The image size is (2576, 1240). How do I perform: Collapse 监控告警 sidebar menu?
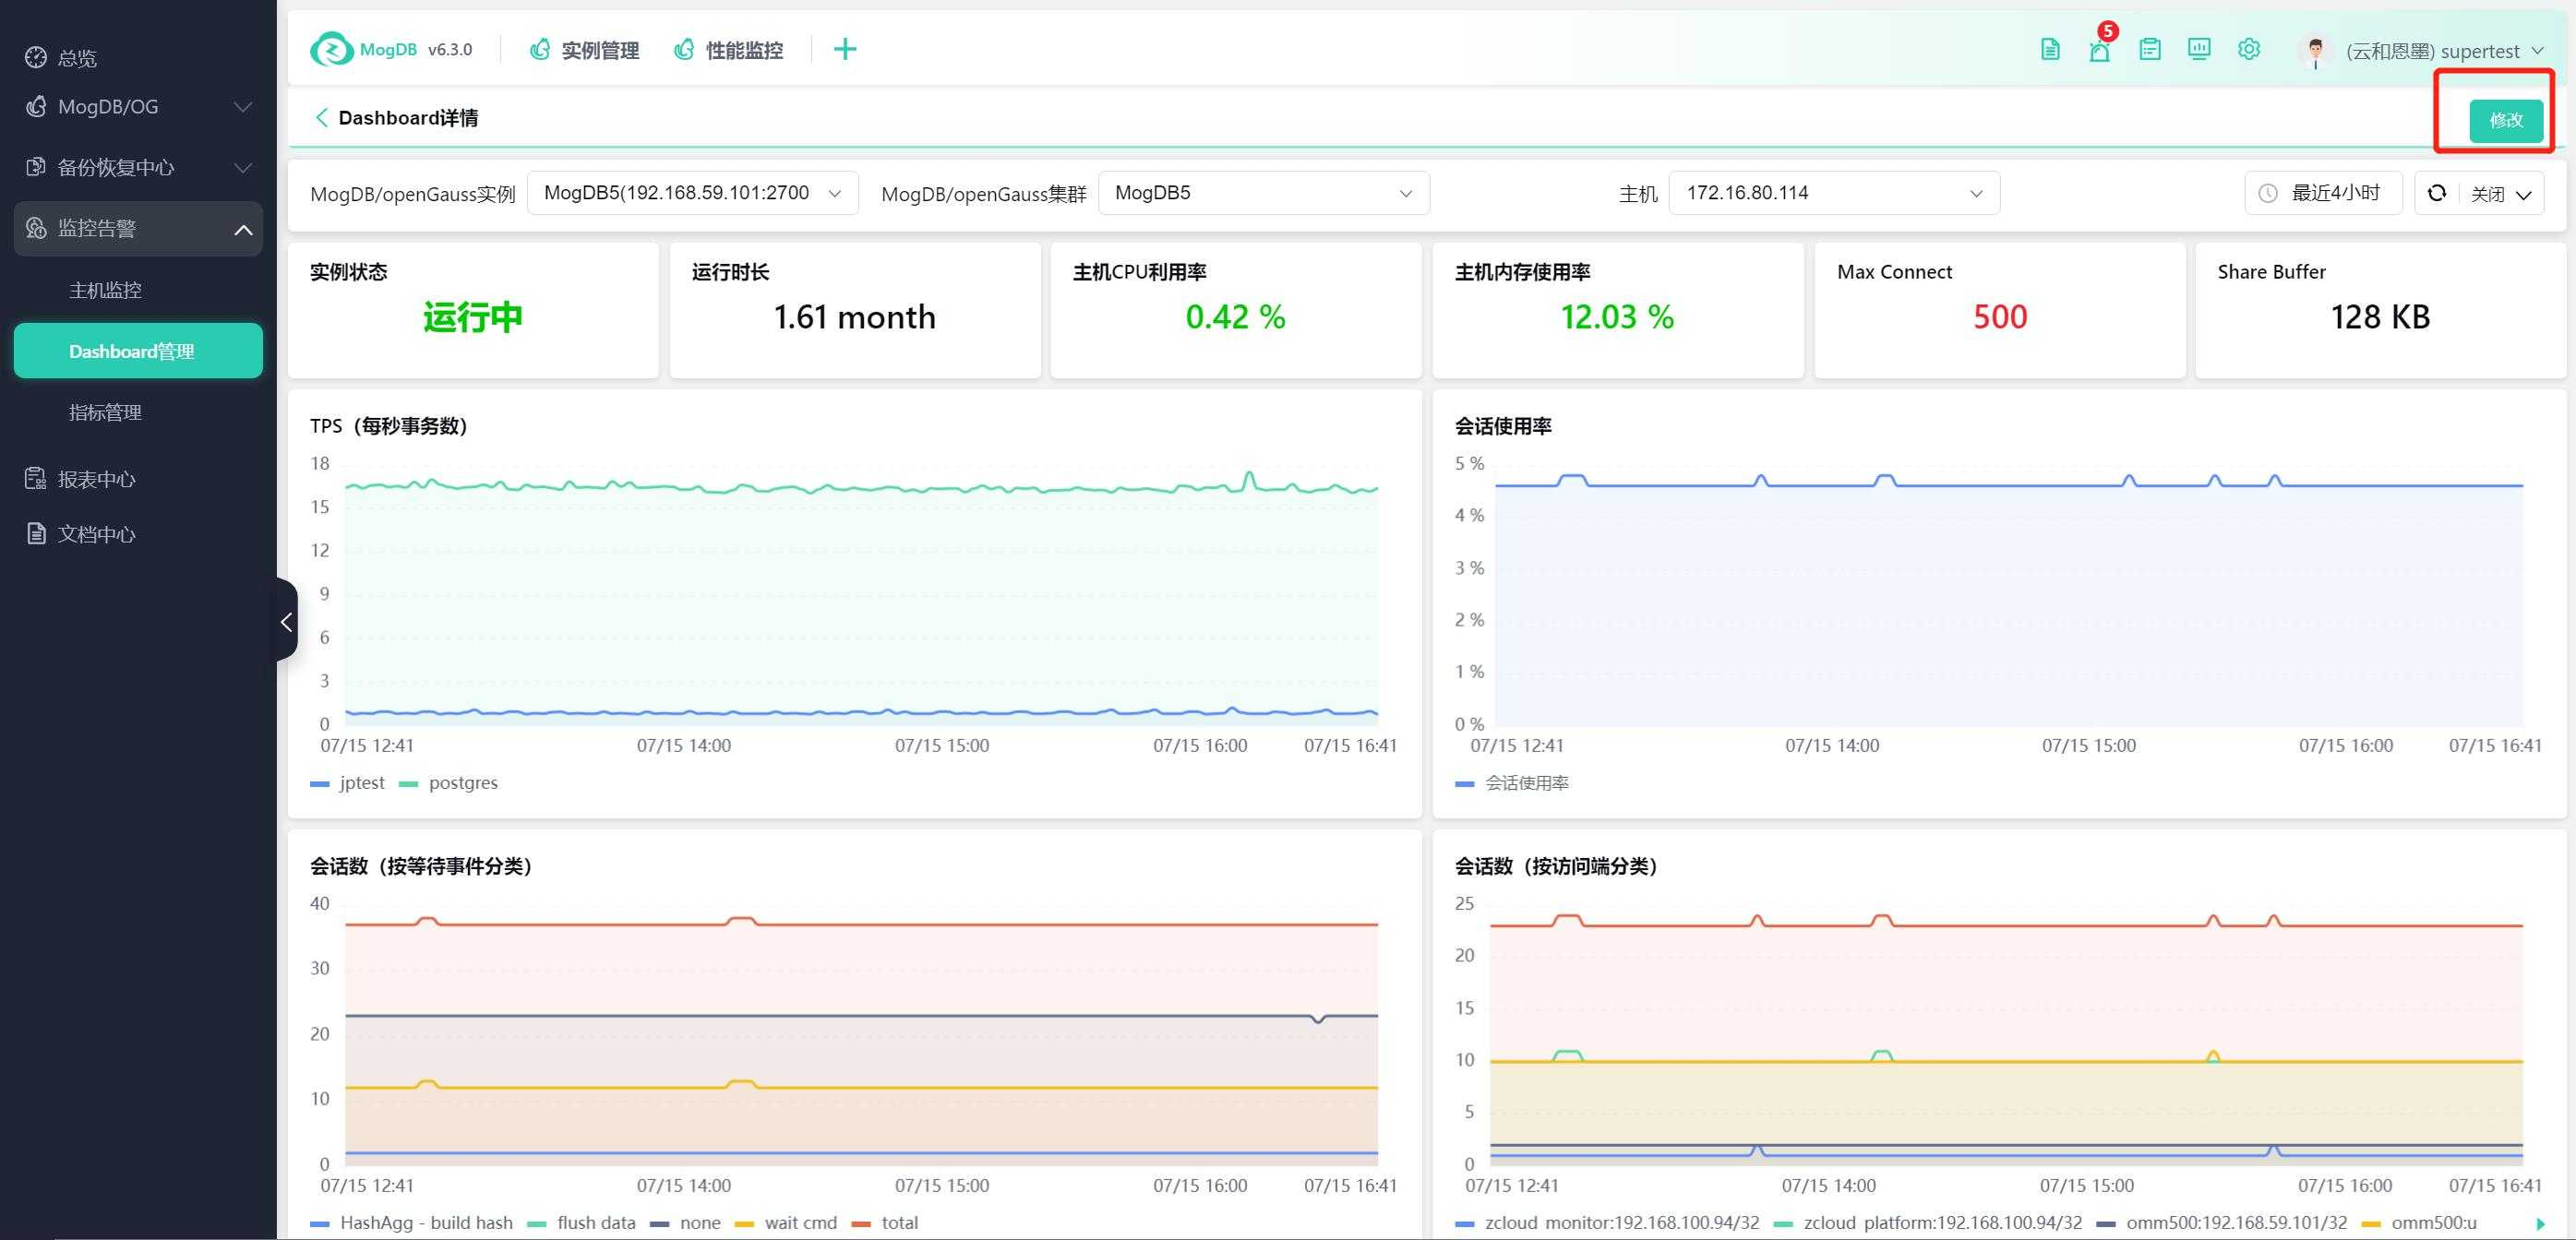pos(138,229)
